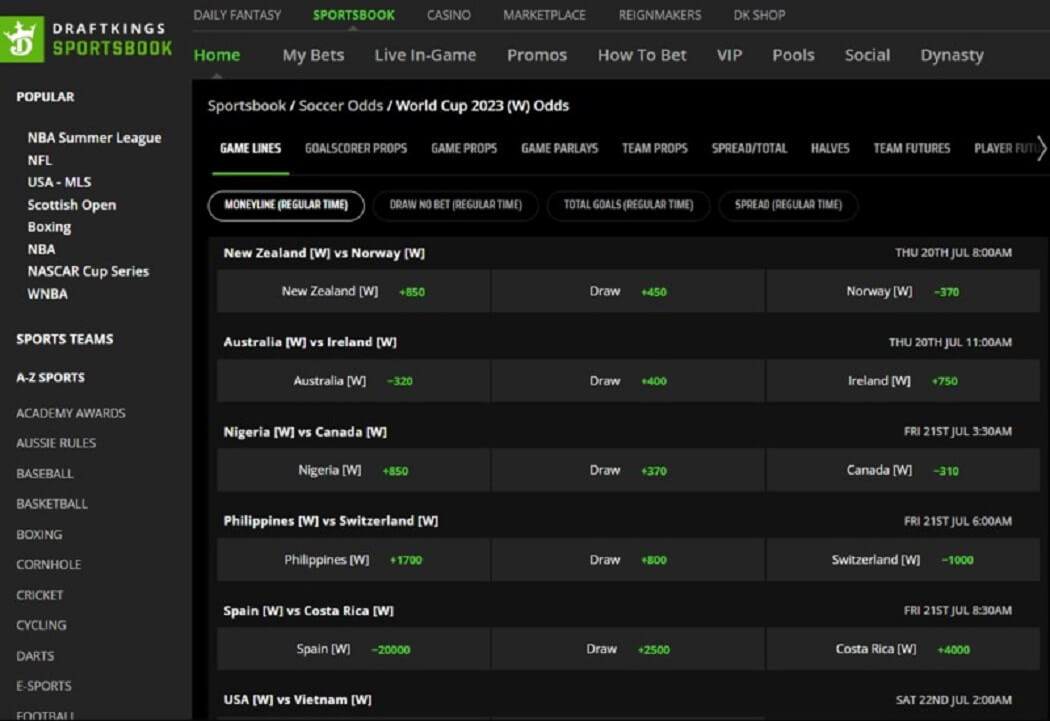Switch to the Casino product tab
The image size is (1050, 721).
449,15
